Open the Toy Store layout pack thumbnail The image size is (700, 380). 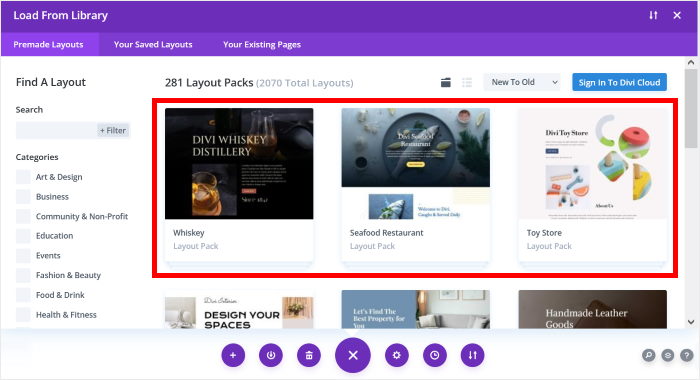click(x=592, y=163)
